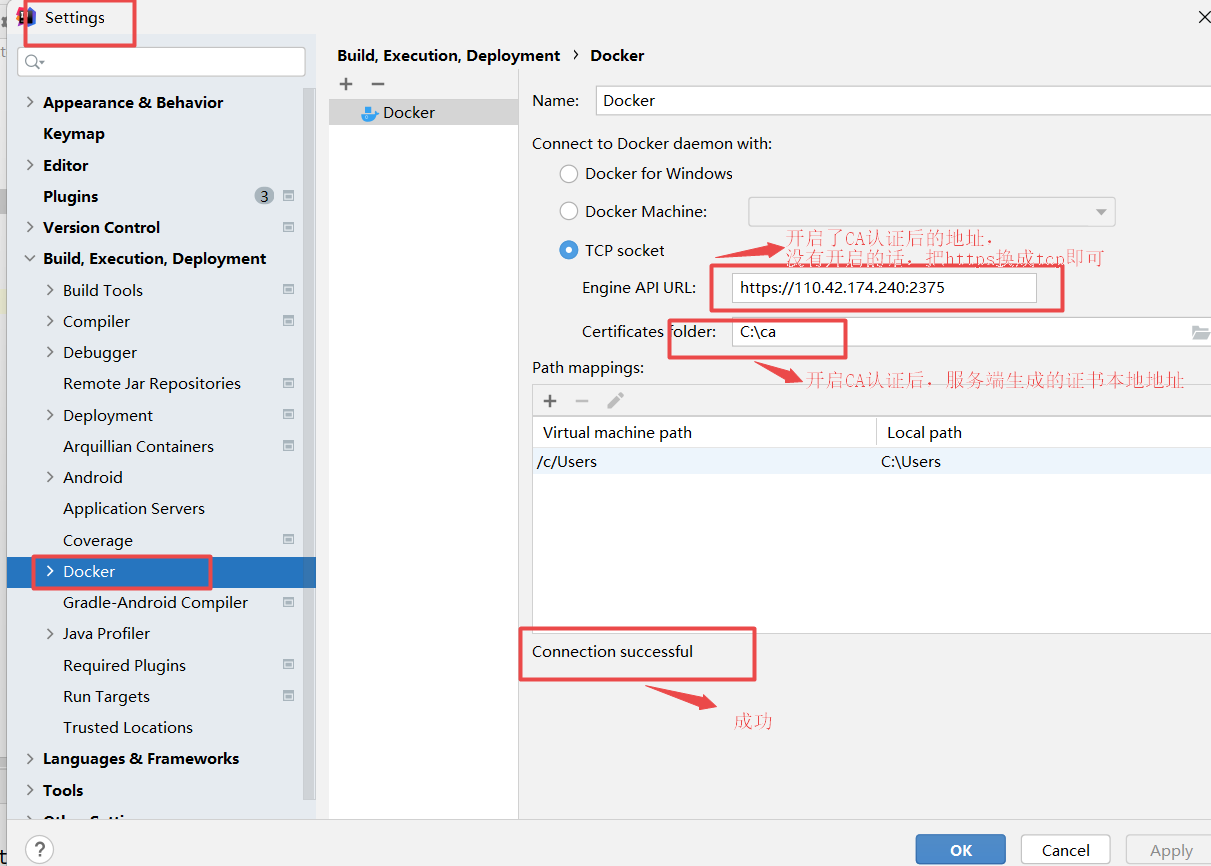This screenshot has height=866, width=1211.
Task: Click project-level icon next to Coverage
Action: click(x=288, y=540)
